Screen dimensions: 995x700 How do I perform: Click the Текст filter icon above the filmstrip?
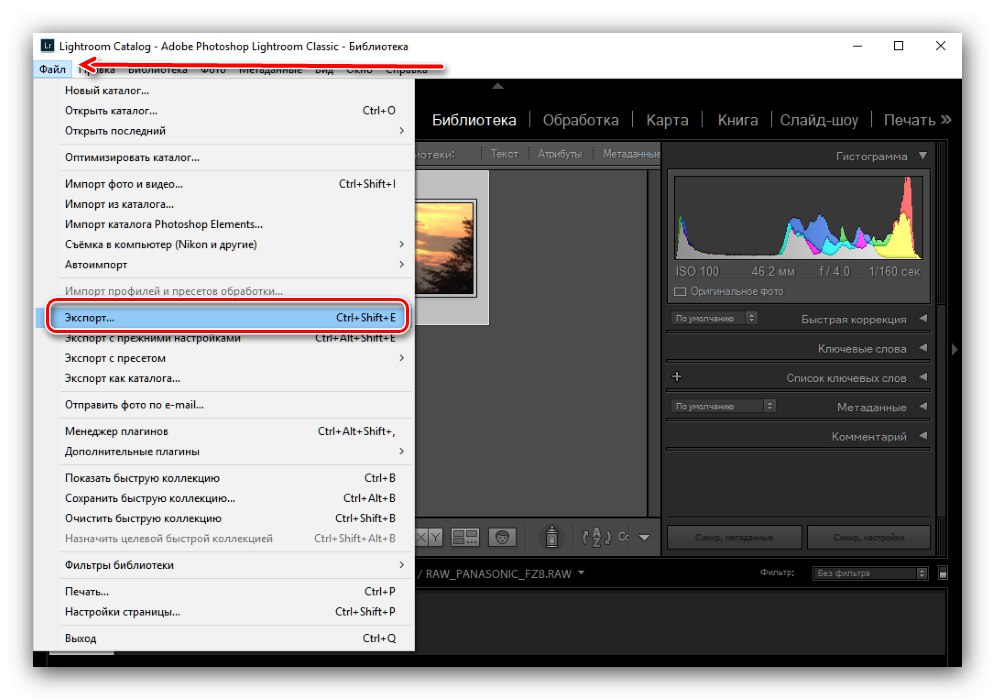pos(504,154)
